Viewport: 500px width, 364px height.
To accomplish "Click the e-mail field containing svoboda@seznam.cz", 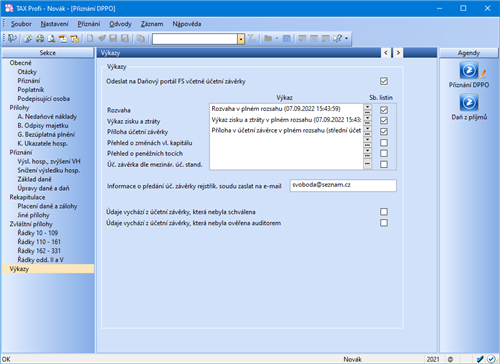I will coord(343,185).
